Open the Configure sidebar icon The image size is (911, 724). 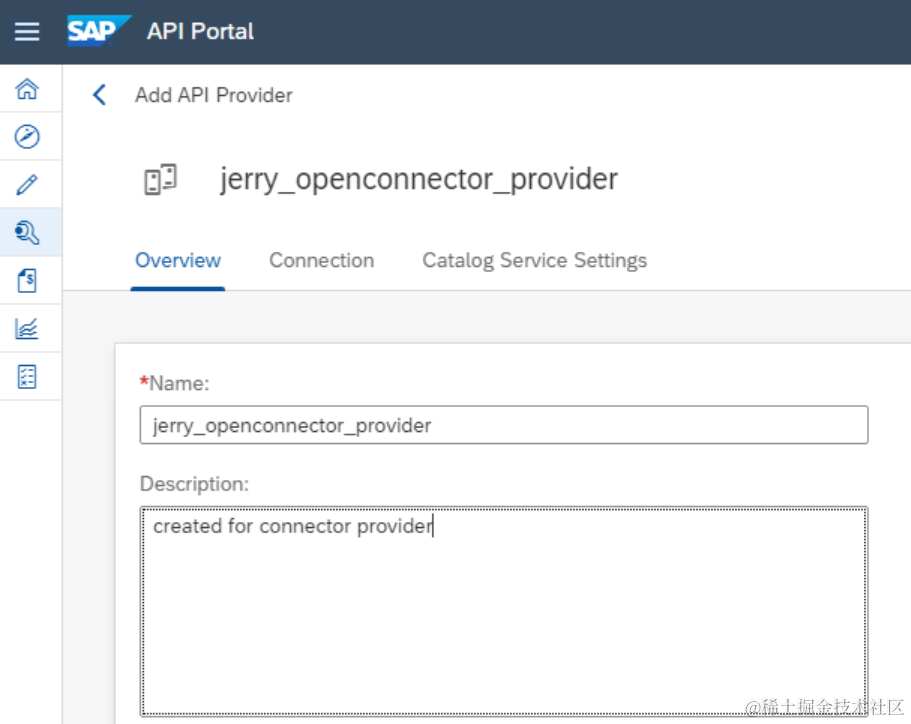(x=27, y=233)
